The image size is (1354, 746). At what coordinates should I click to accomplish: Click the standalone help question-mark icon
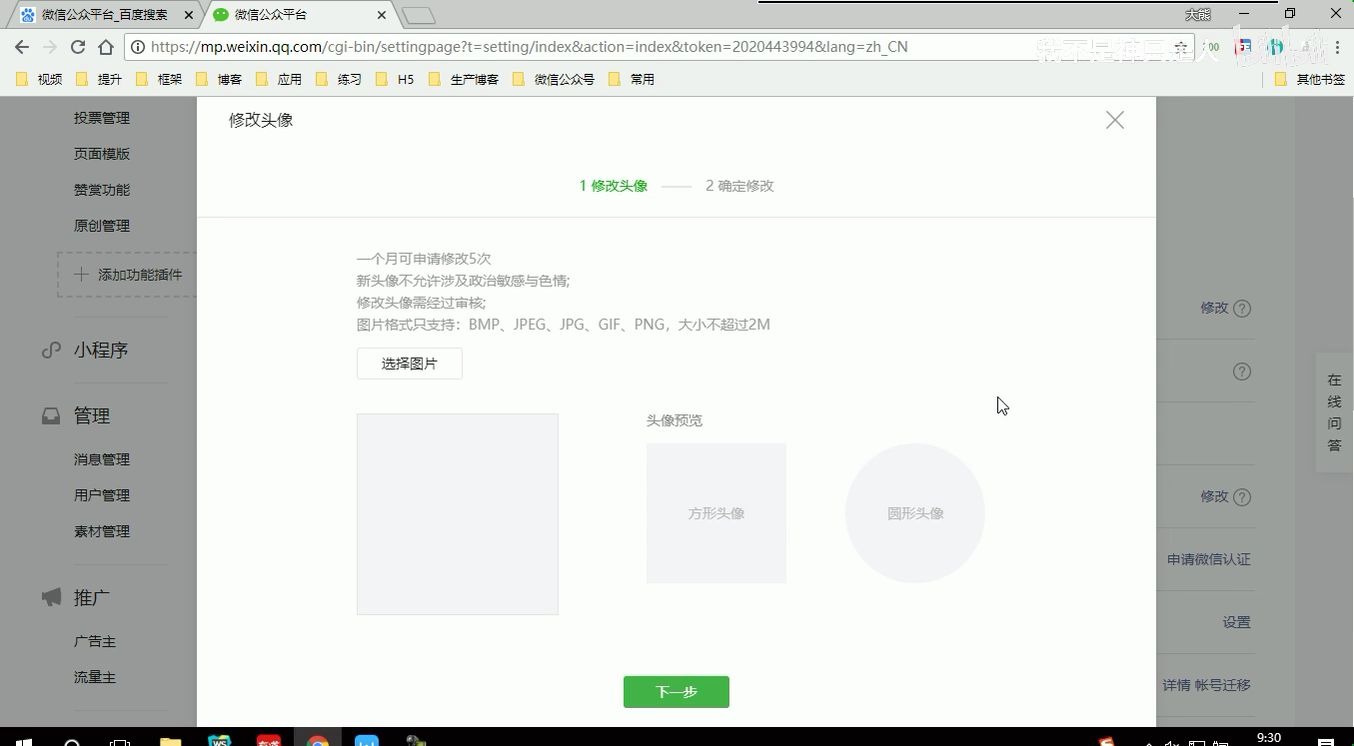[1242, 372]
